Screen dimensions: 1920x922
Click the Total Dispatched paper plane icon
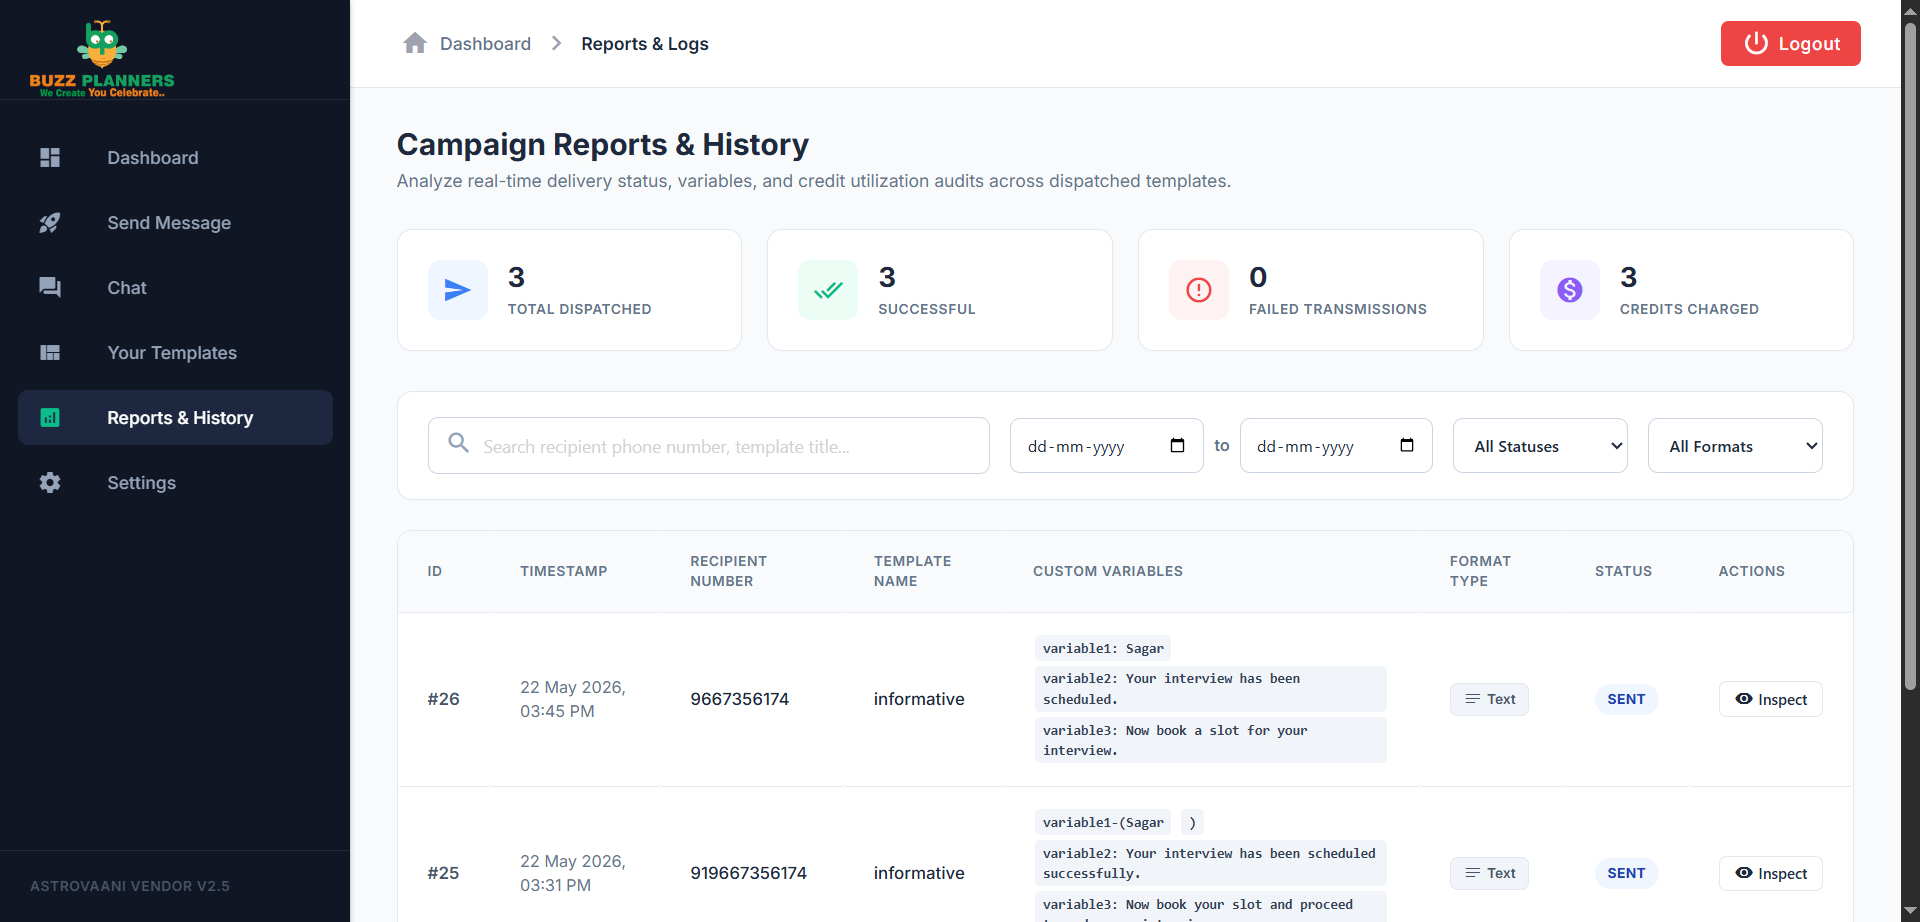click(457, 290)
